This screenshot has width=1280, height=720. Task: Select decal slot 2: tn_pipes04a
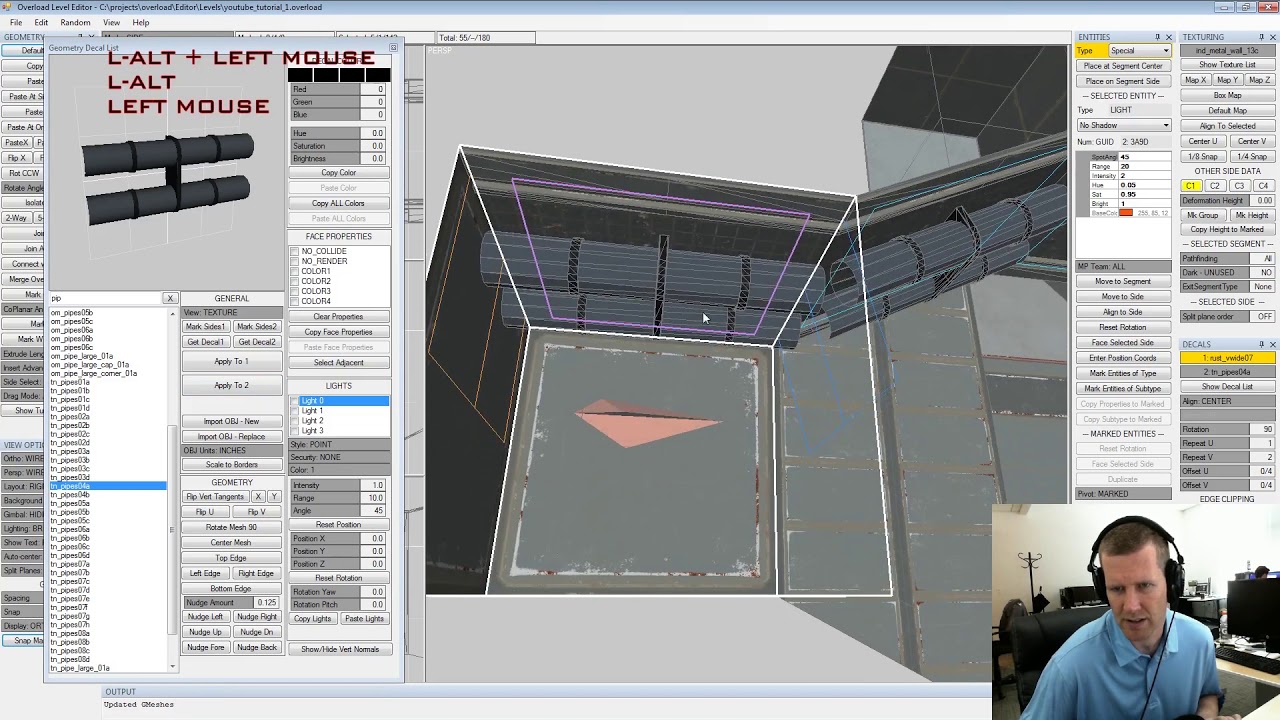point(1227,372)
